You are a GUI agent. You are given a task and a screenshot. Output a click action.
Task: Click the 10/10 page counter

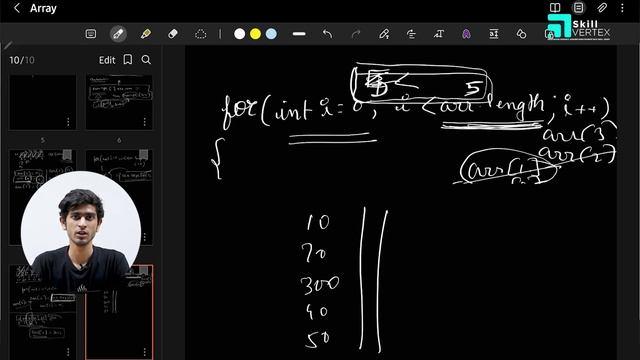pyautogui.click(x=22, y=60)
